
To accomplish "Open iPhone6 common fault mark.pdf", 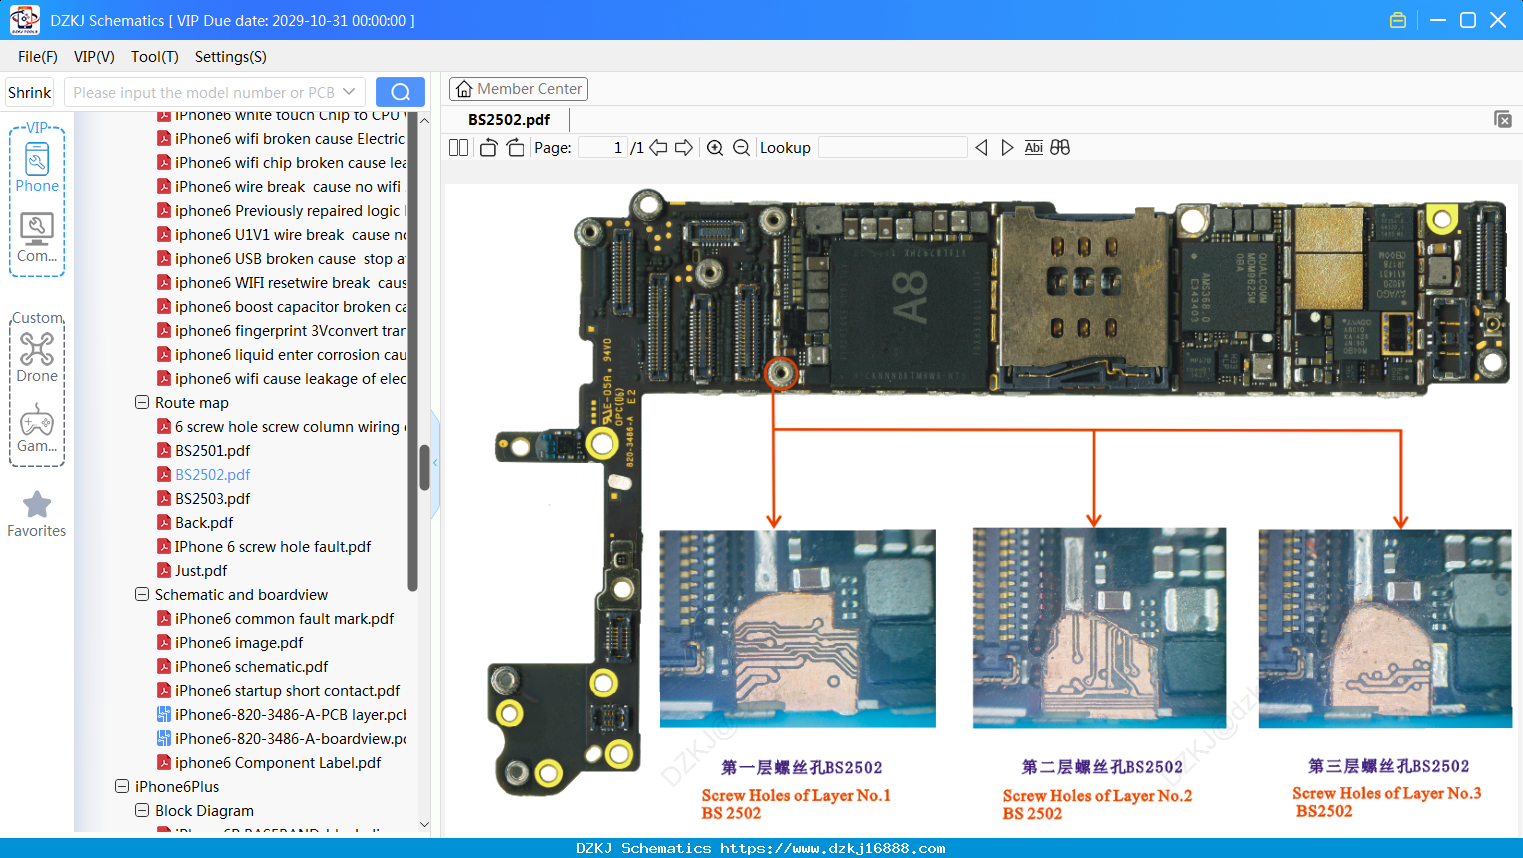I will [284, 618].
